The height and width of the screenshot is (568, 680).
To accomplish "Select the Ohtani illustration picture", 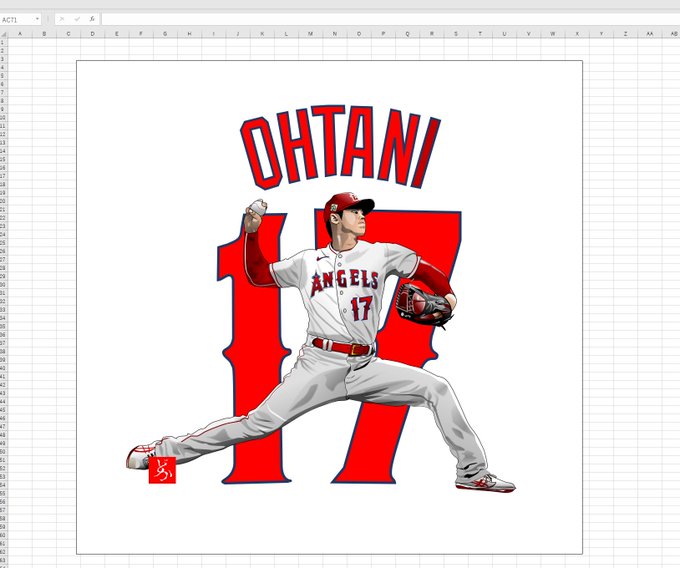I will (x=329, y=307).
